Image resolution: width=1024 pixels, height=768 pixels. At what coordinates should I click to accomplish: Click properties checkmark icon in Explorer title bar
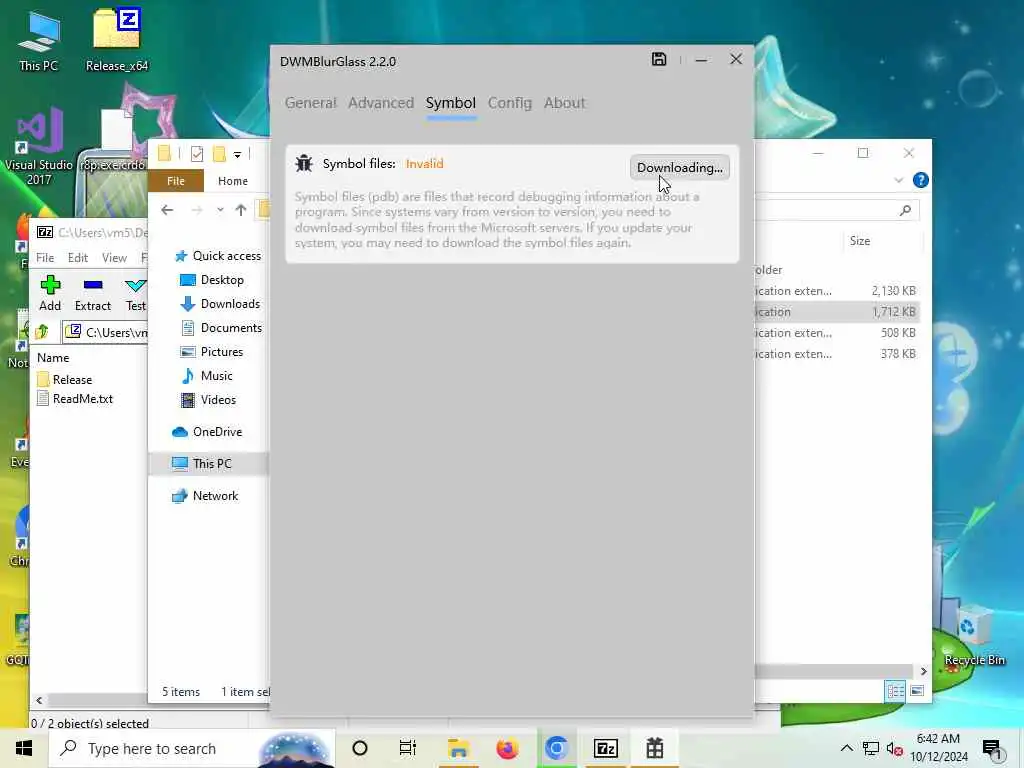pos(197,154)
